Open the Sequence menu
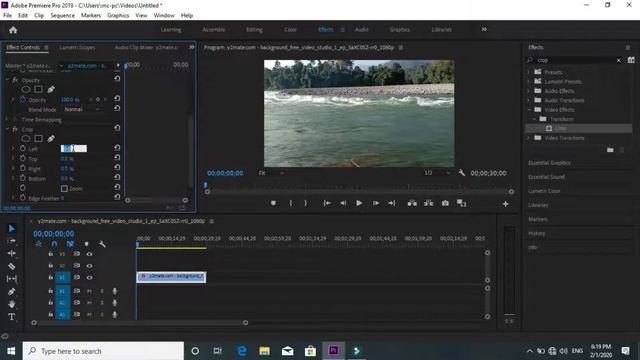 tap(62, 15)
